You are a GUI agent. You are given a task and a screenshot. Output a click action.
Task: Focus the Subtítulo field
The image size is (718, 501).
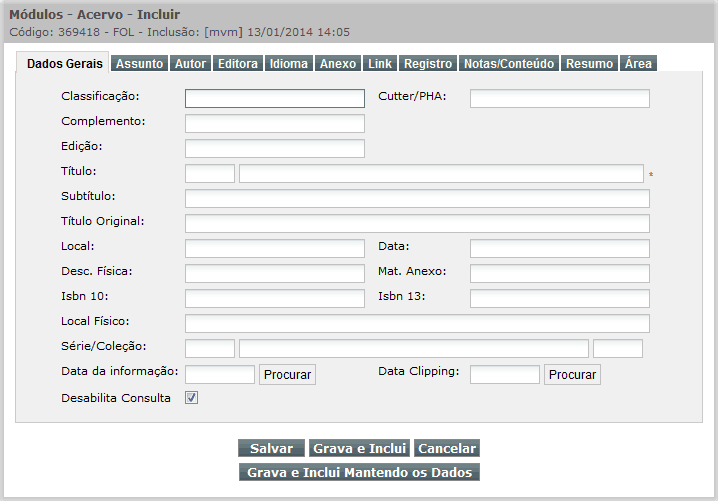coord(417,198)
